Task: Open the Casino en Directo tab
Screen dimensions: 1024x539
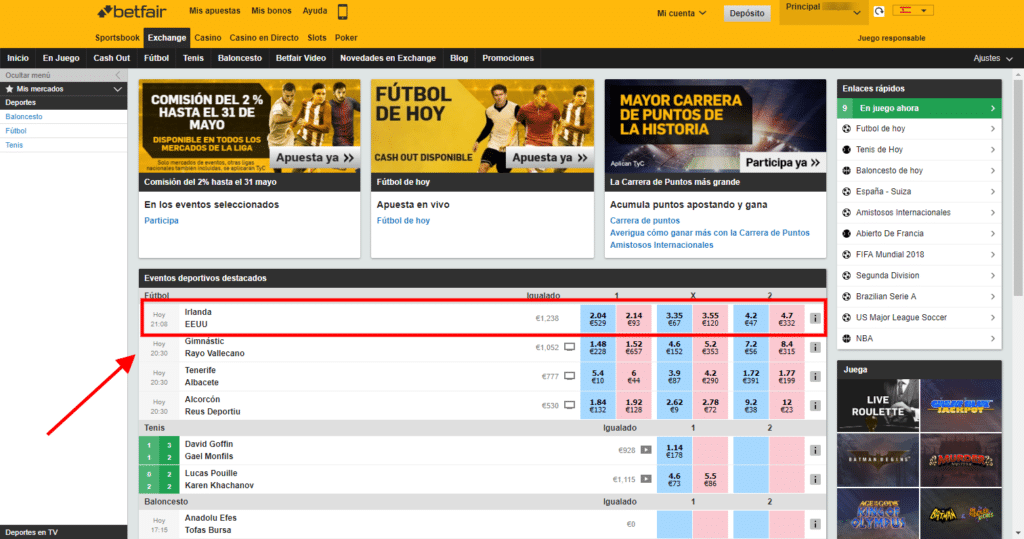Action: click(x=264, y=38)
